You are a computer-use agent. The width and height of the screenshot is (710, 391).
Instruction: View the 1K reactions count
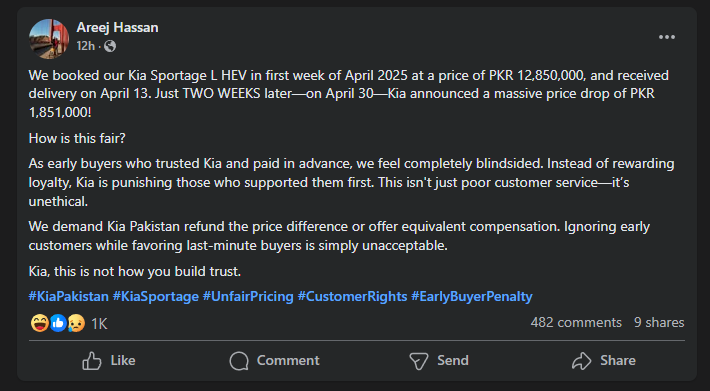pos(99,324)
